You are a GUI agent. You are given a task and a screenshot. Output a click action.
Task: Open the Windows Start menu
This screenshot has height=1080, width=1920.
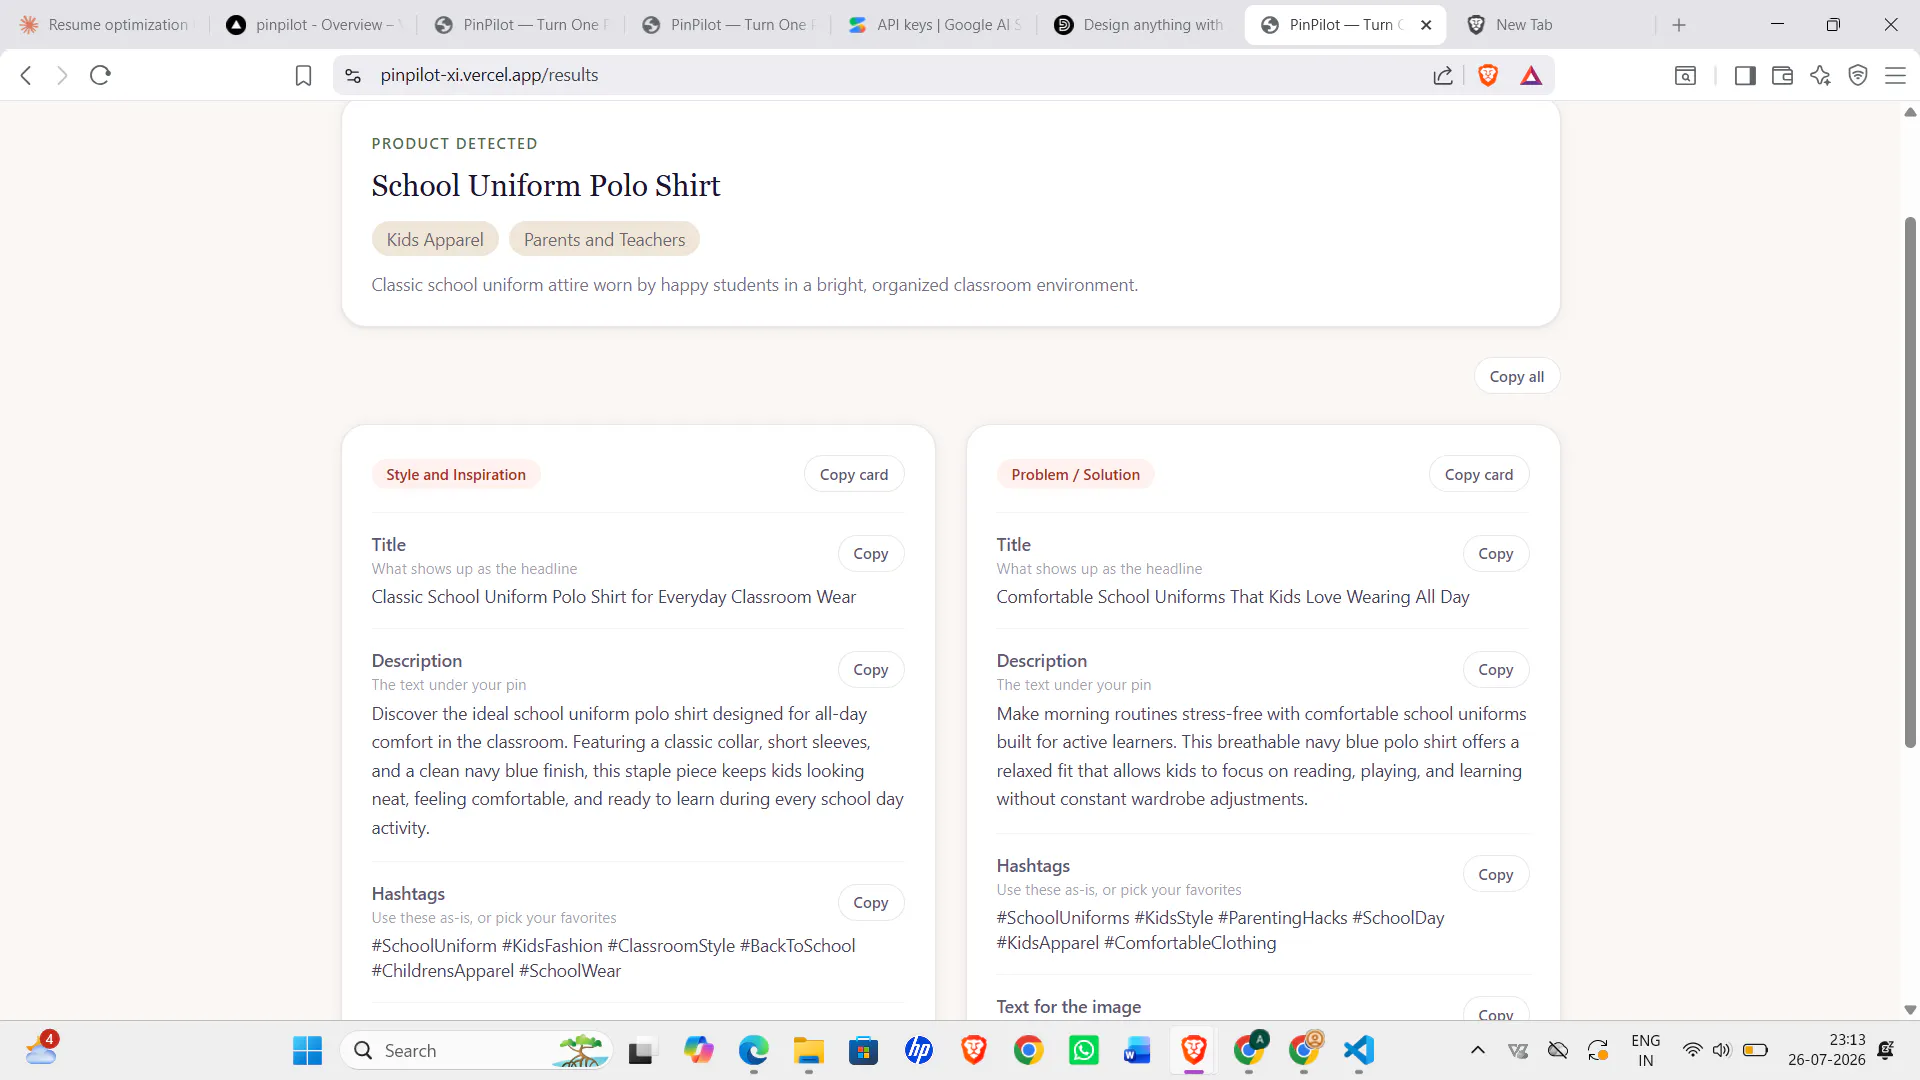click(x=307, y=1050)
